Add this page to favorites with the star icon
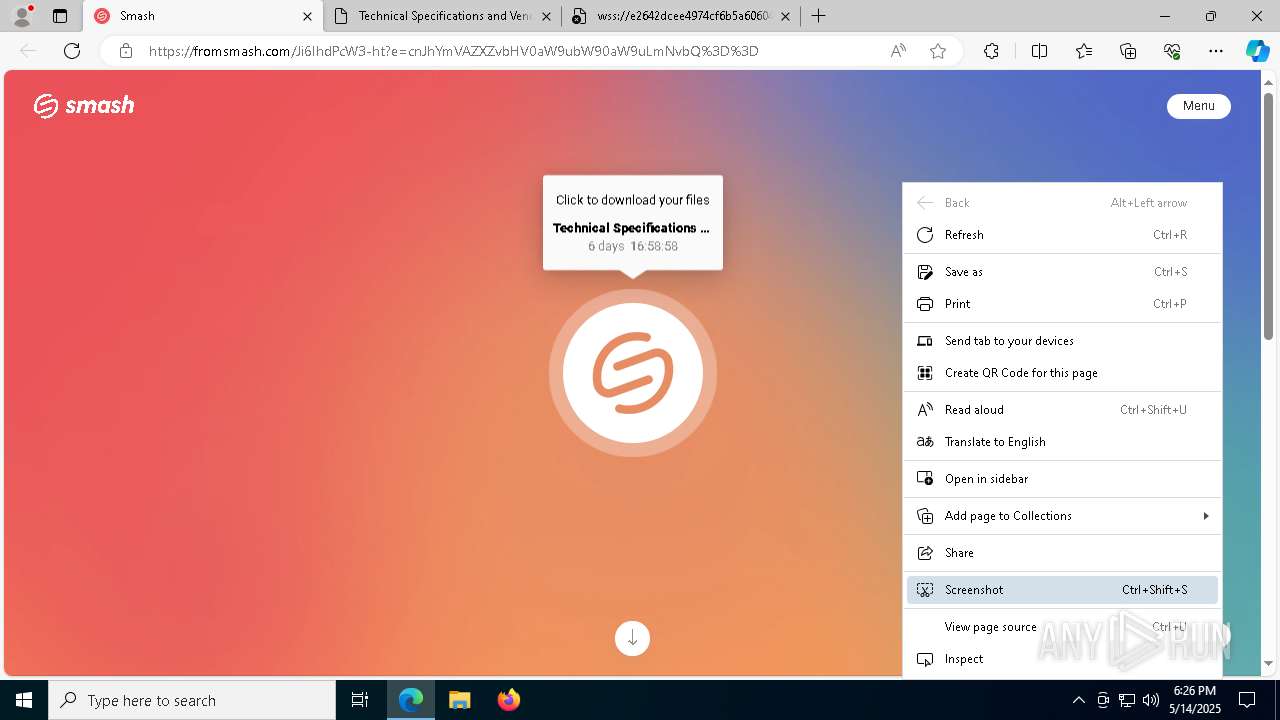 tap(938, 51)
